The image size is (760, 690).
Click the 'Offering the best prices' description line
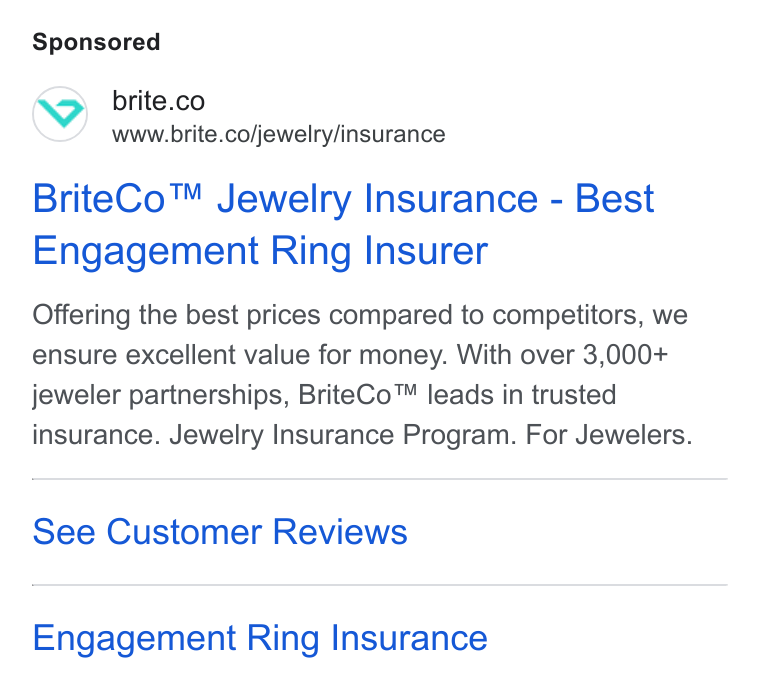point(360,315)
